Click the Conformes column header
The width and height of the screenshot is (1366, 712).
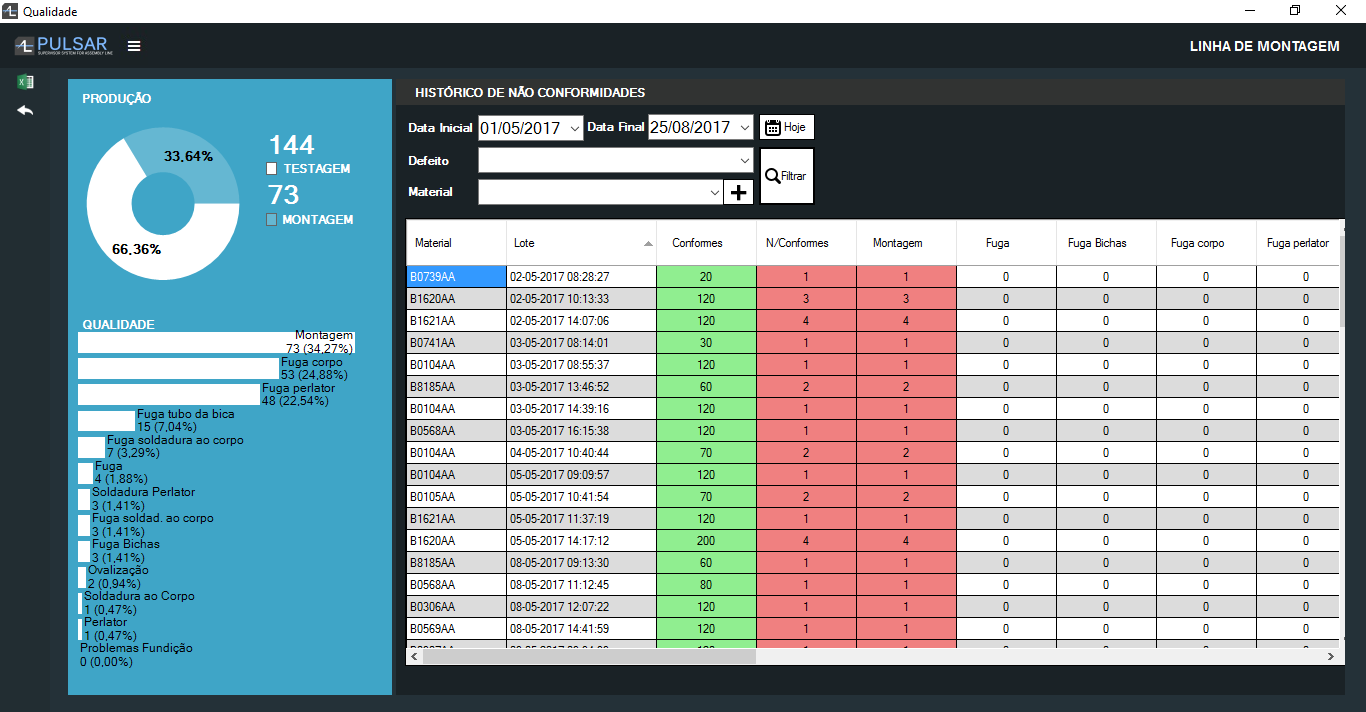(x=707, y=243)
